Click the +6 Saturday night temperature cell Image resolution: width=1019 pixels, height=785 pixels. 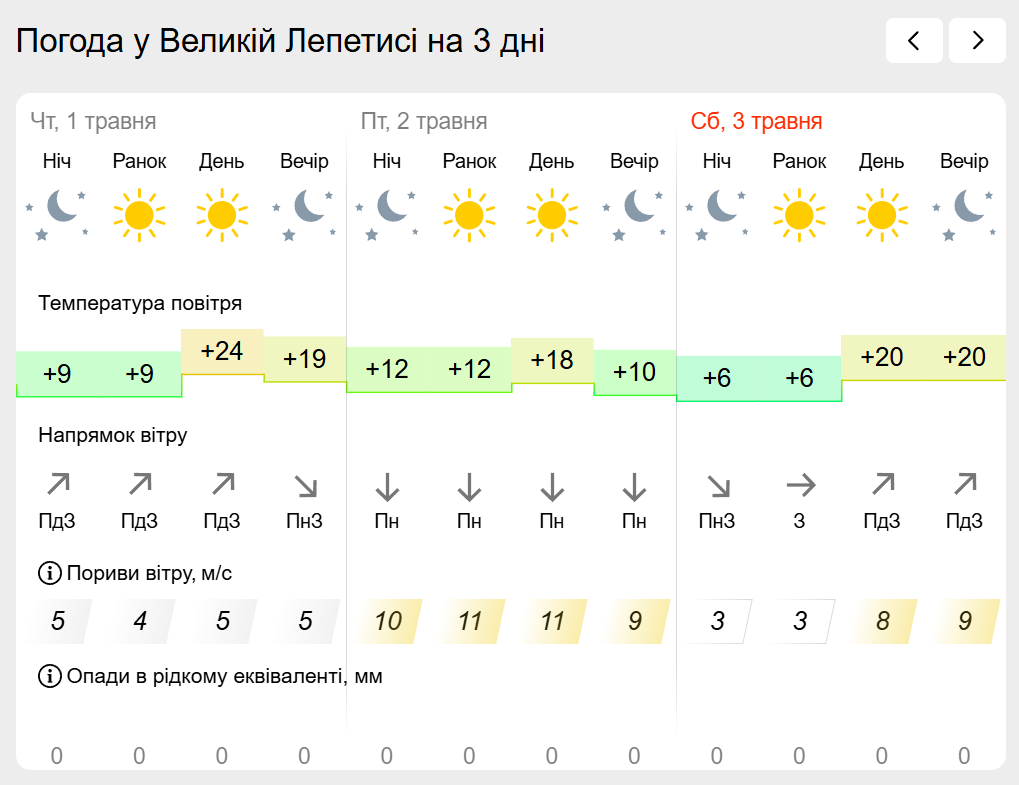tap(717, 378)
